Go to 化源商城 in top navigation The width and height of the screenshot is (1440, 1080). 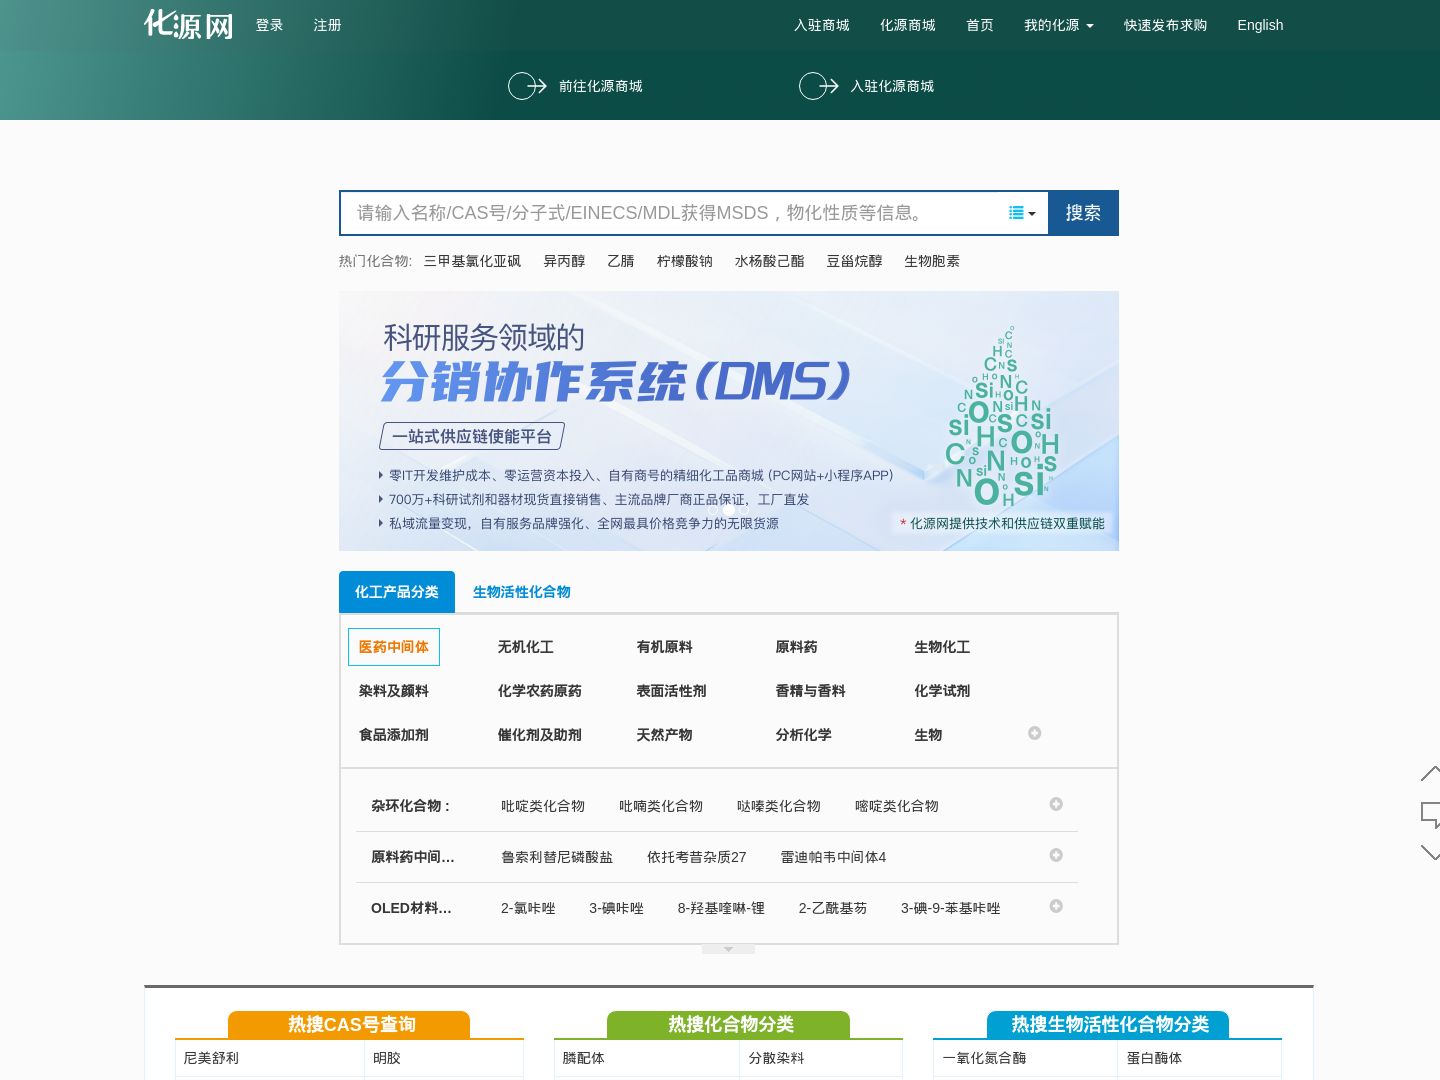(x=908, y=25)
